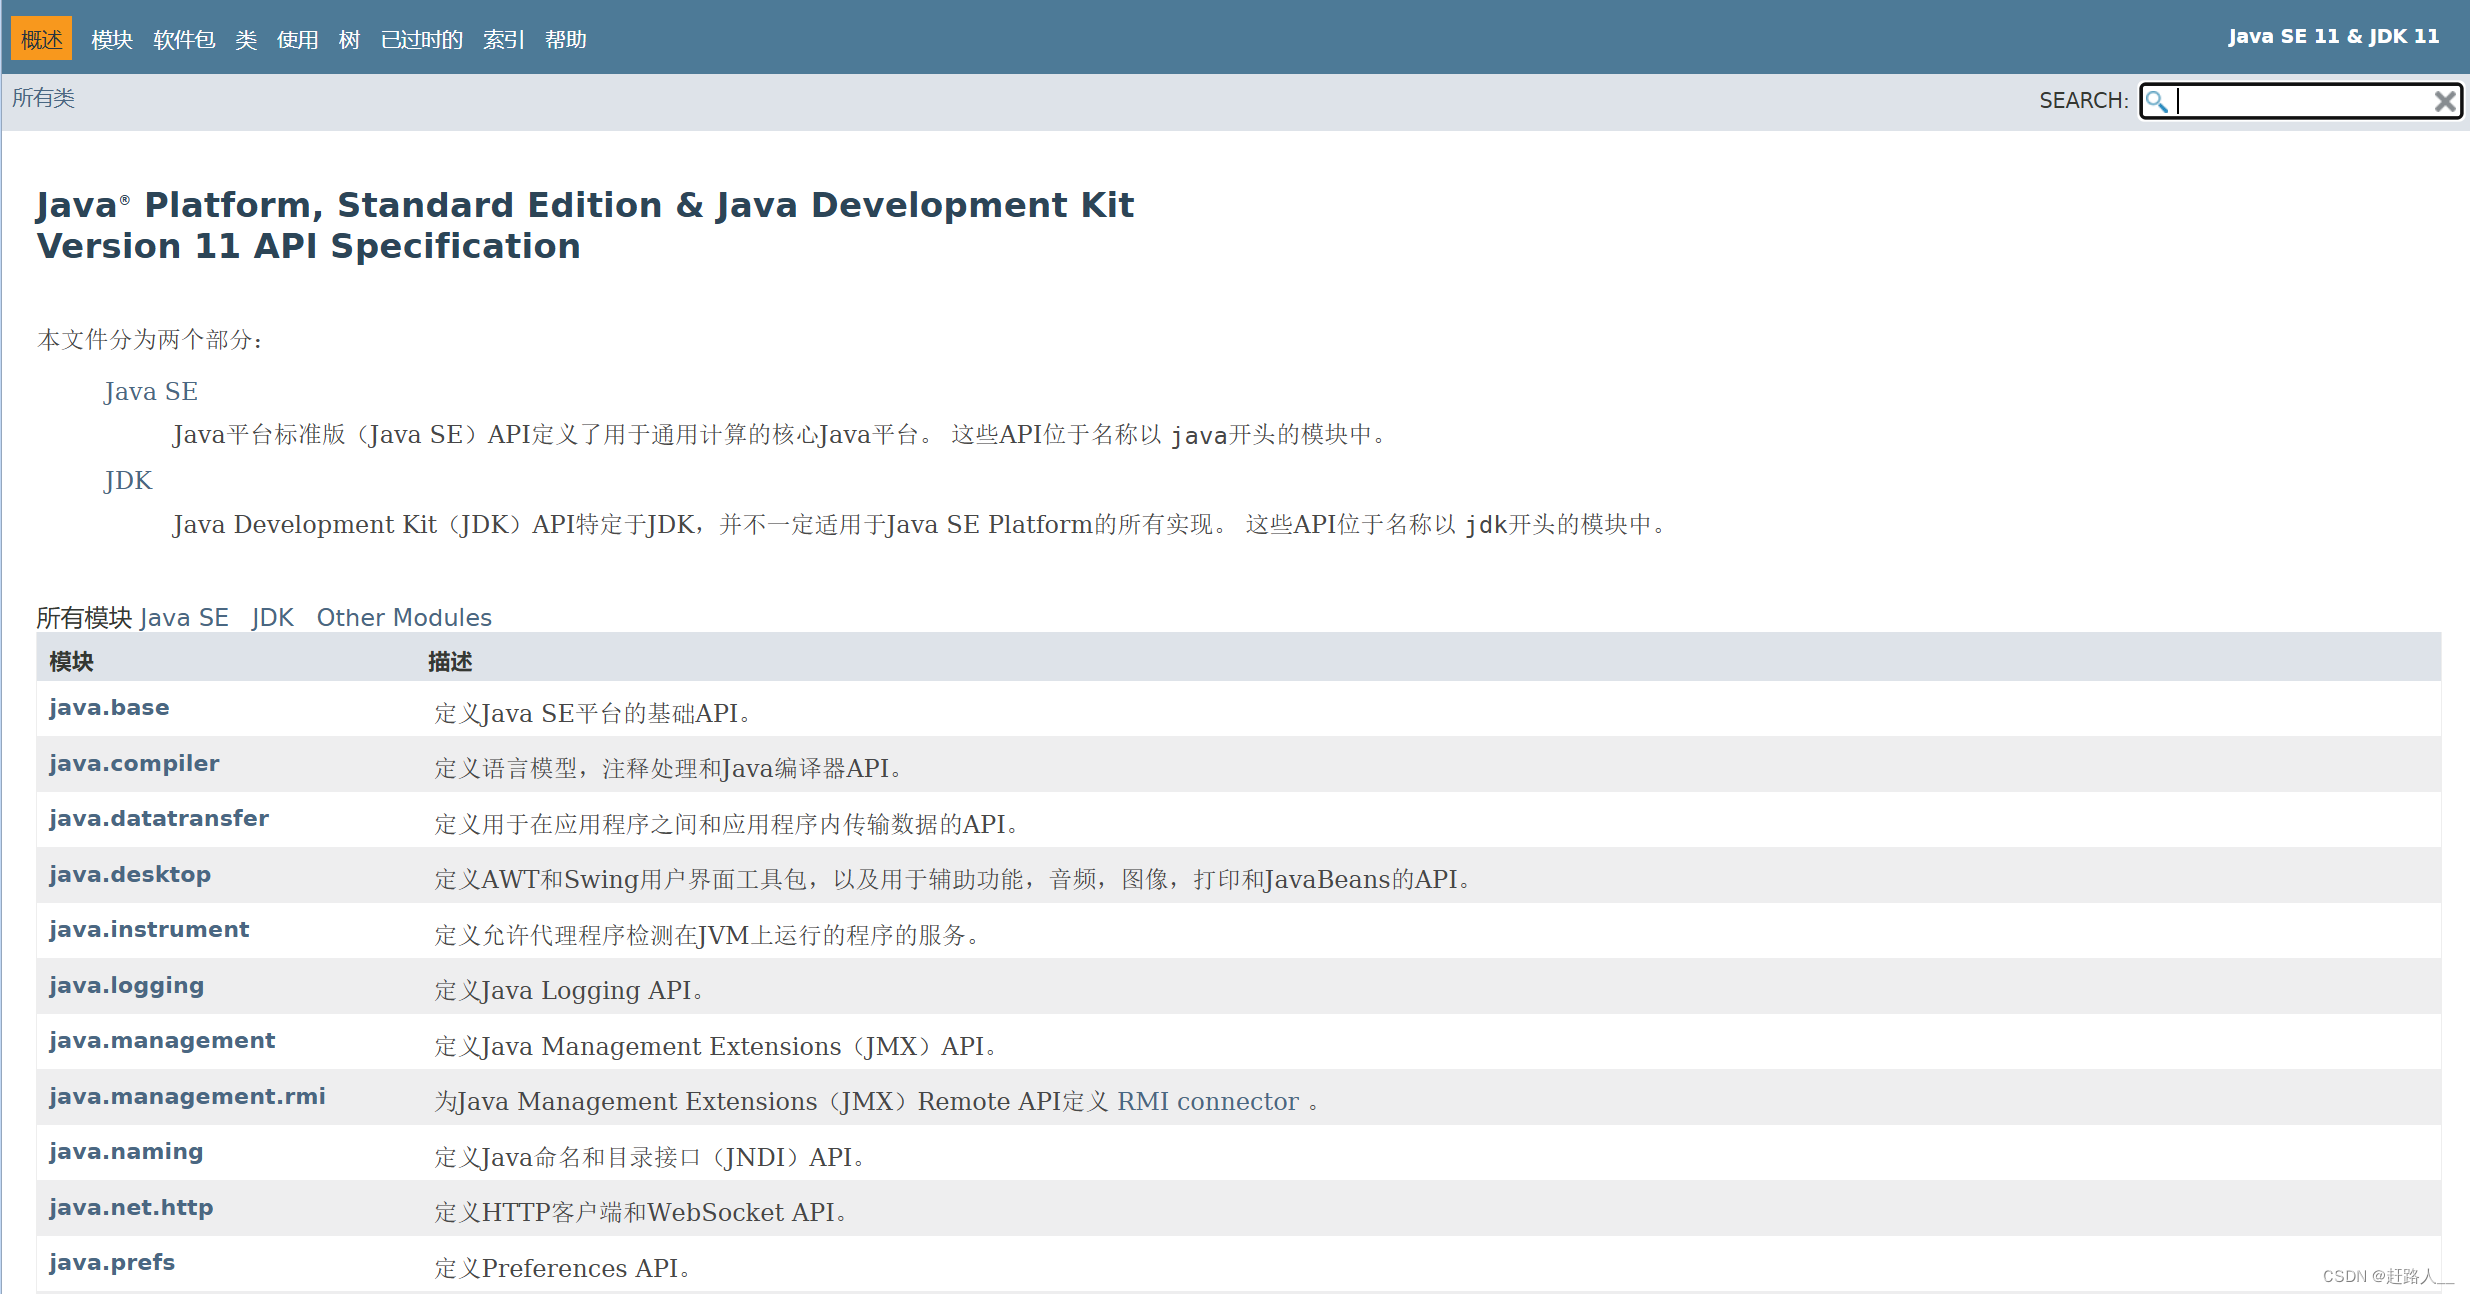Viewport: 2470px width, 1294px height.
Task: Click description '定义HTTP客户端和WebSocket API。'
Action: [x=641, y=1212]
